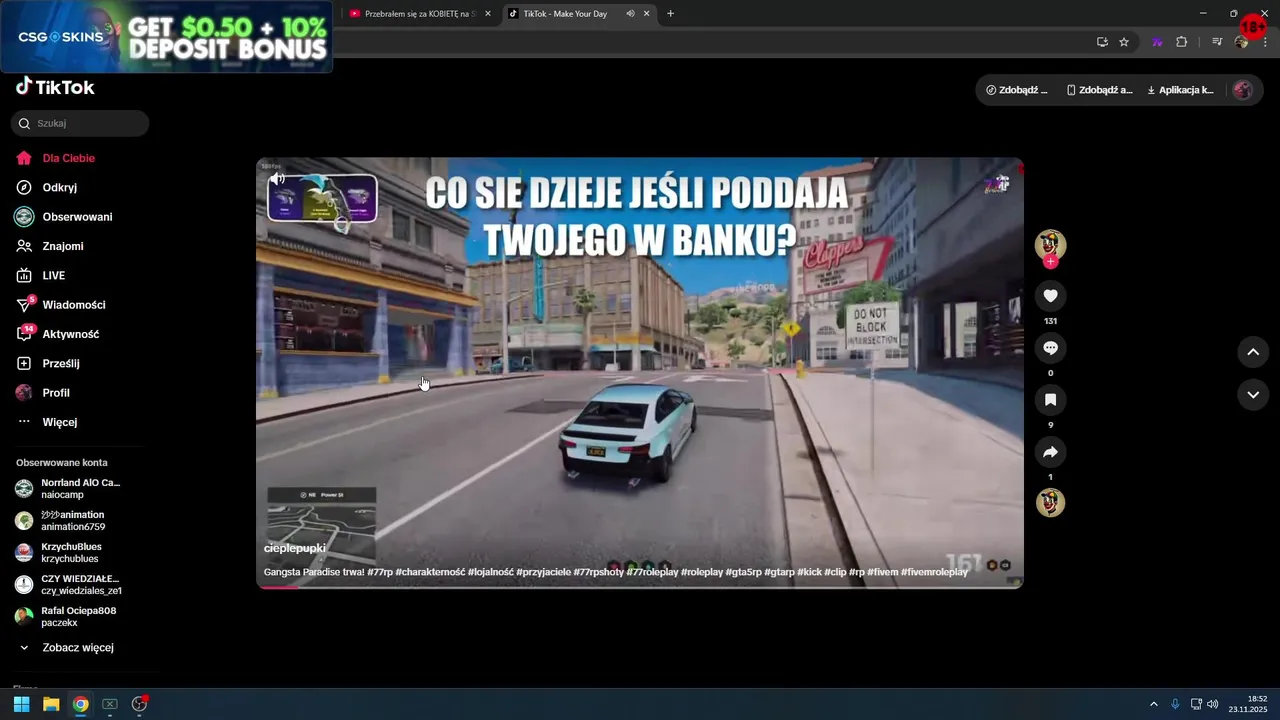
Task: Open Znajomi in the sidebar
Action: [x=63, y=246]
